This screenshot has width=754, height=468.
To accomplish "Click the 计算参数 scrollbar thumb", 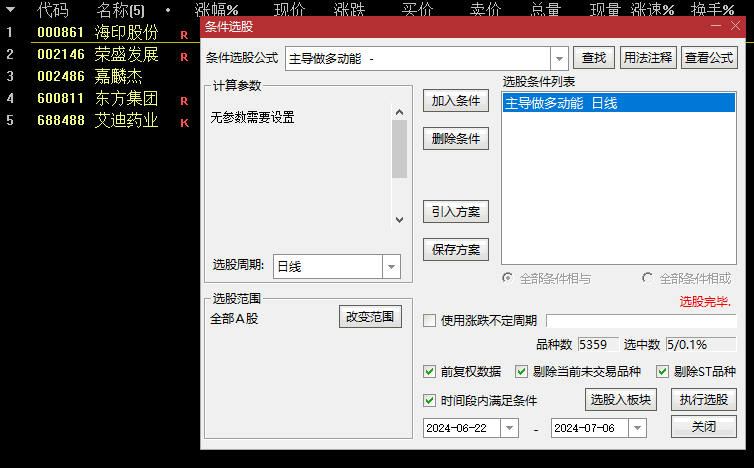I will 399,149.
